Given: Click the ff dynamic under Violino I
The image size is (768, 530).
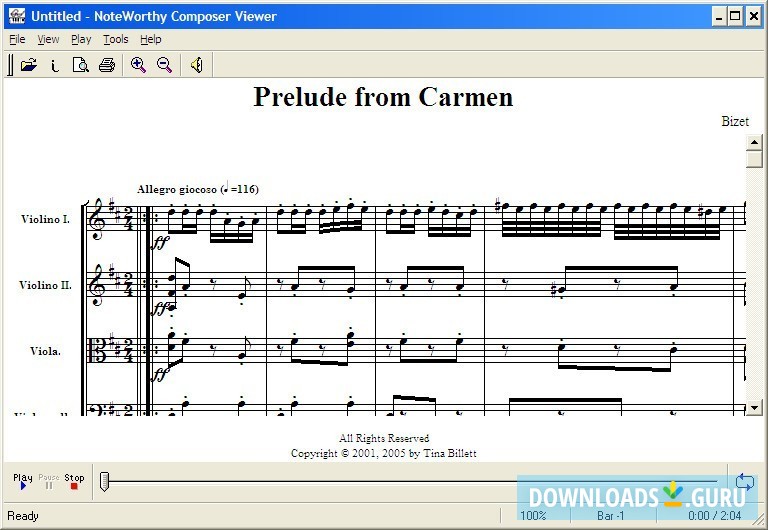Looking at the screenshot, I should tap(161, 242).
